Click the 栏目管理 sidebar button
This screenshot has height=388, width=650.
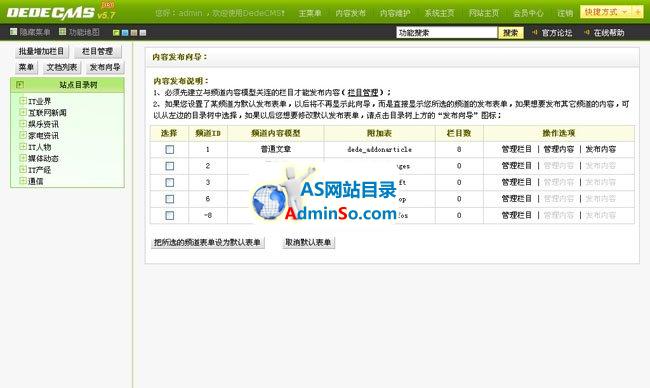coord(97,51)
